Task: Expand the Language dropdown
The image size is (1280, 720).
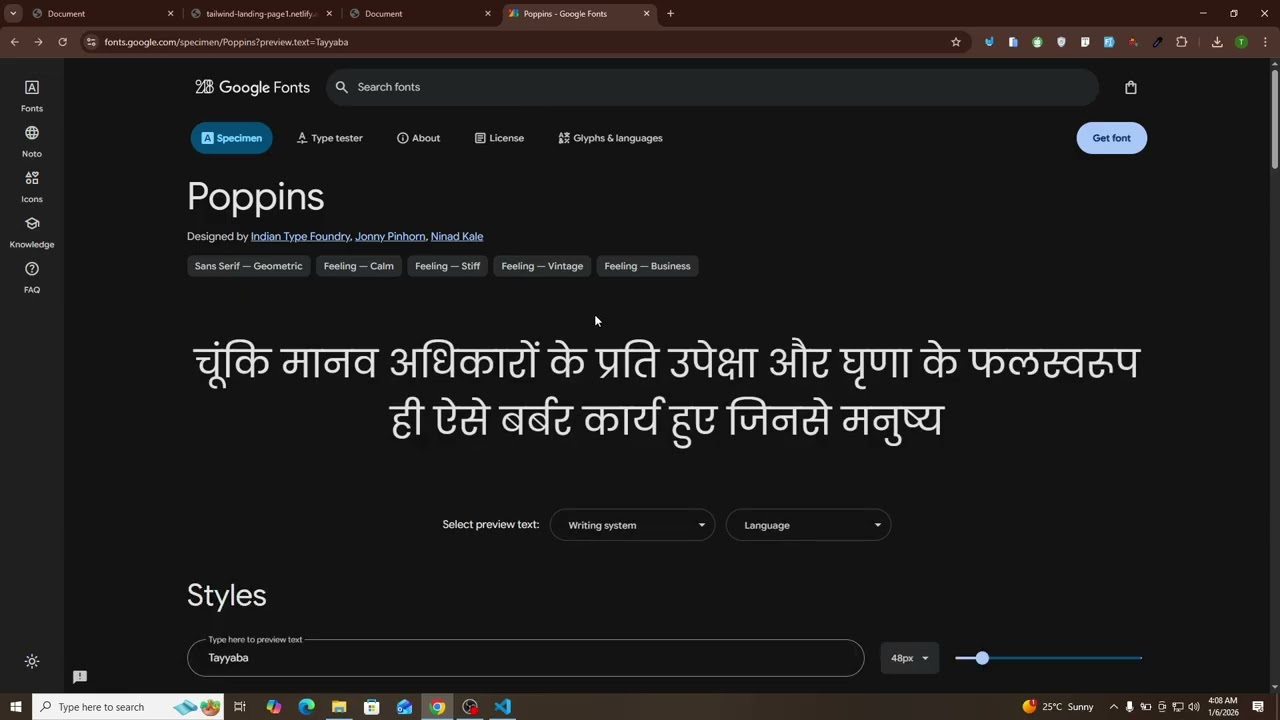Action: pyautogui.click(x=808, y=525)
